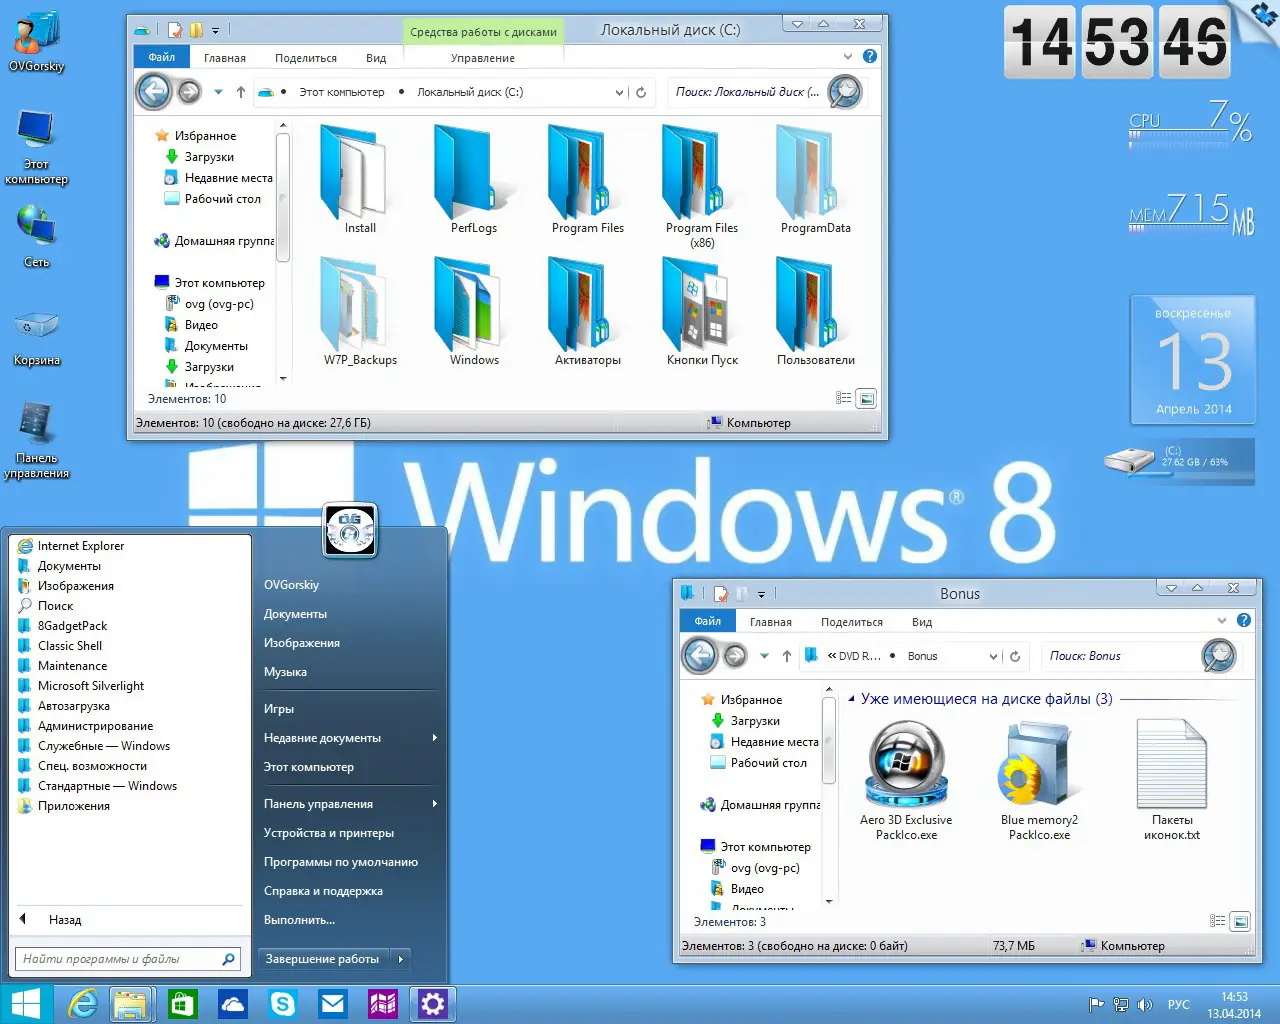This screenshot has width=1280, height=1024.
Task: Switch to details view in Bonus window
Action: click(x=1217, y=922)
